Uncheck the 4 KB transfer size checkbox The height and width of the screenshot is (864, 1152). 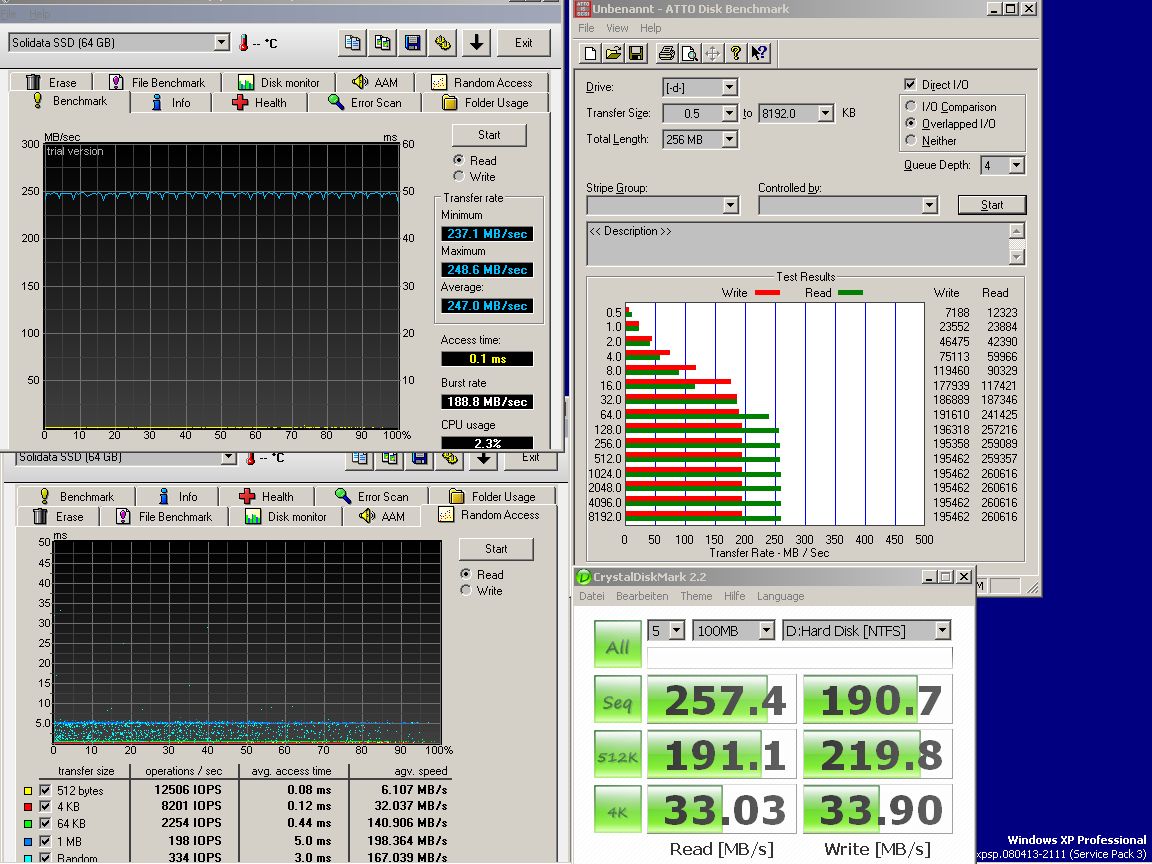[44, 807]
